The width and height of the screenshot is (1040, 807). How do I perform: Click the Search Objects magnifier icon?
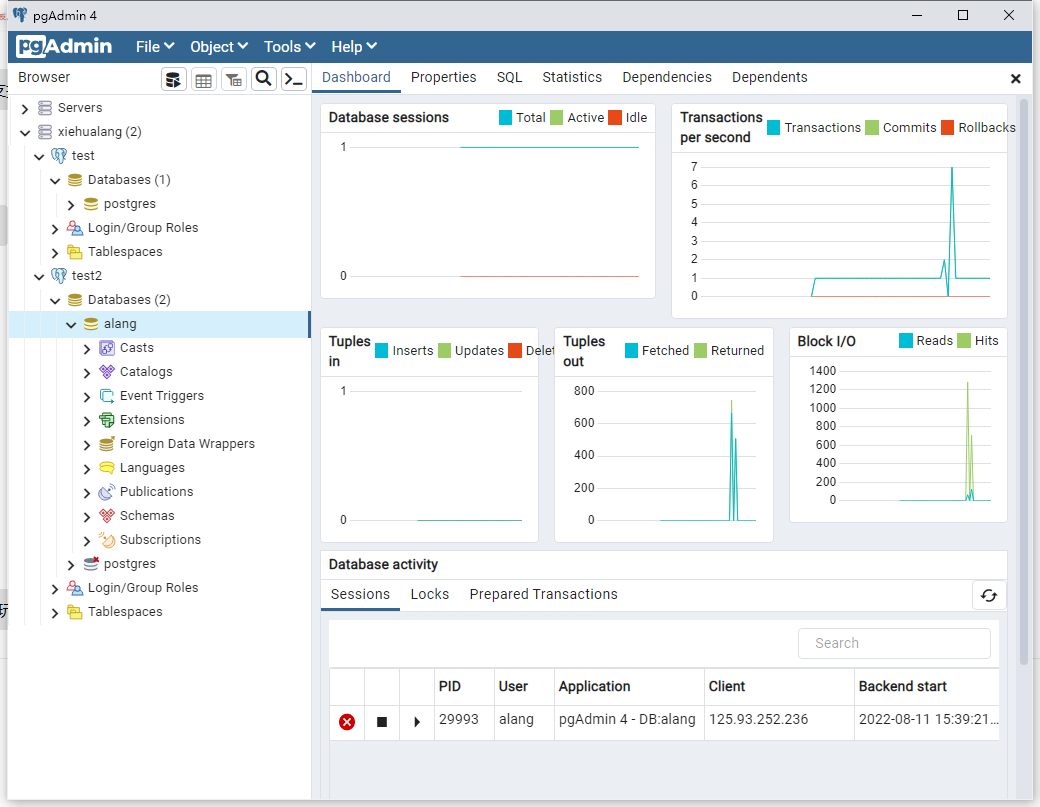(x=263, y=80)
